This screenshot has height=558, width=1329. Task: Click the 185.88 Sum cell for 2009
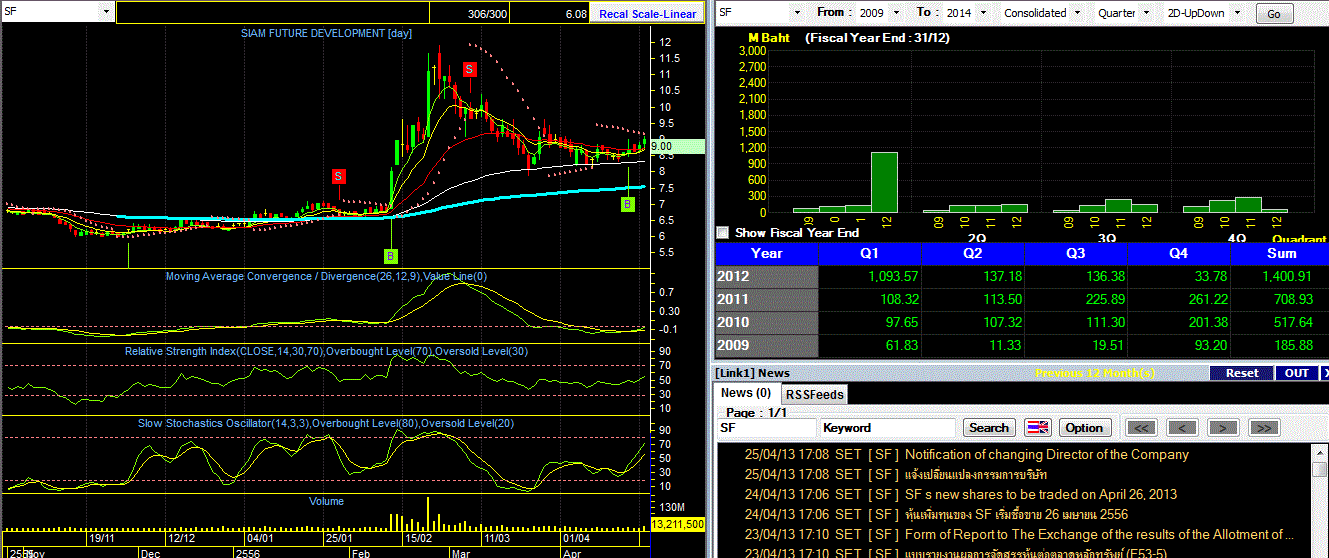point(1280,345)
